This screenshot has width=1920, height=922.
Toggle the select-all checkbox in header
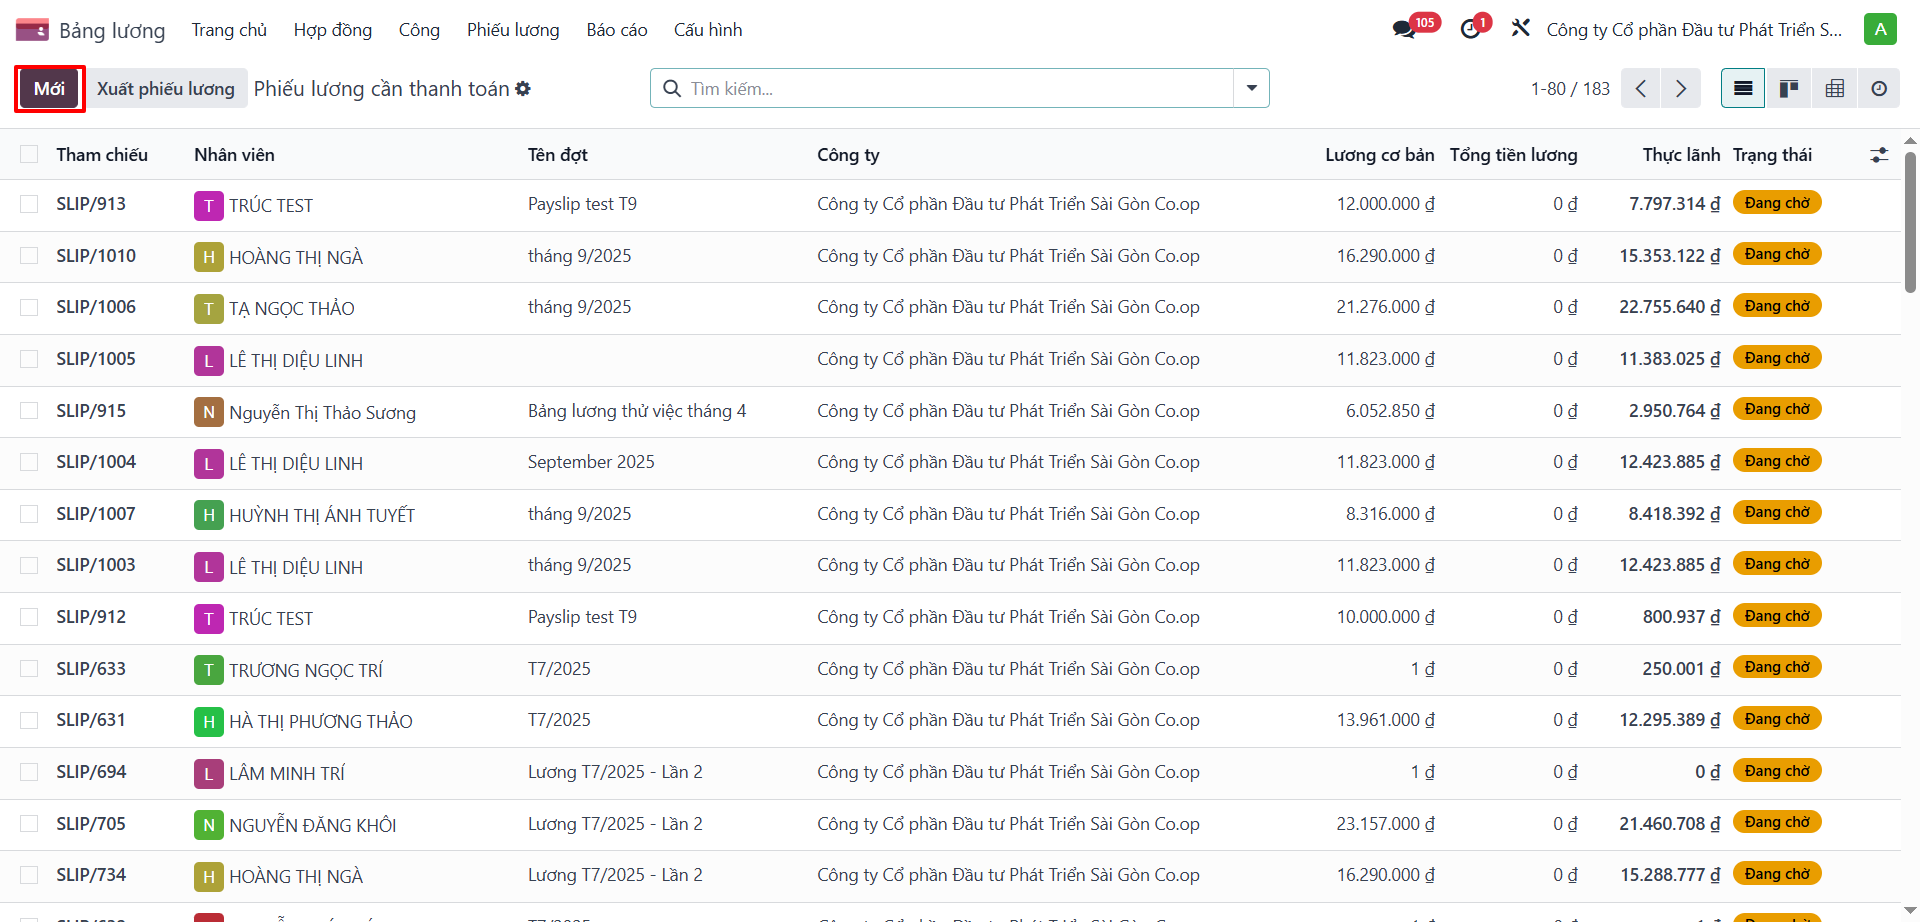tap(29, 154)
